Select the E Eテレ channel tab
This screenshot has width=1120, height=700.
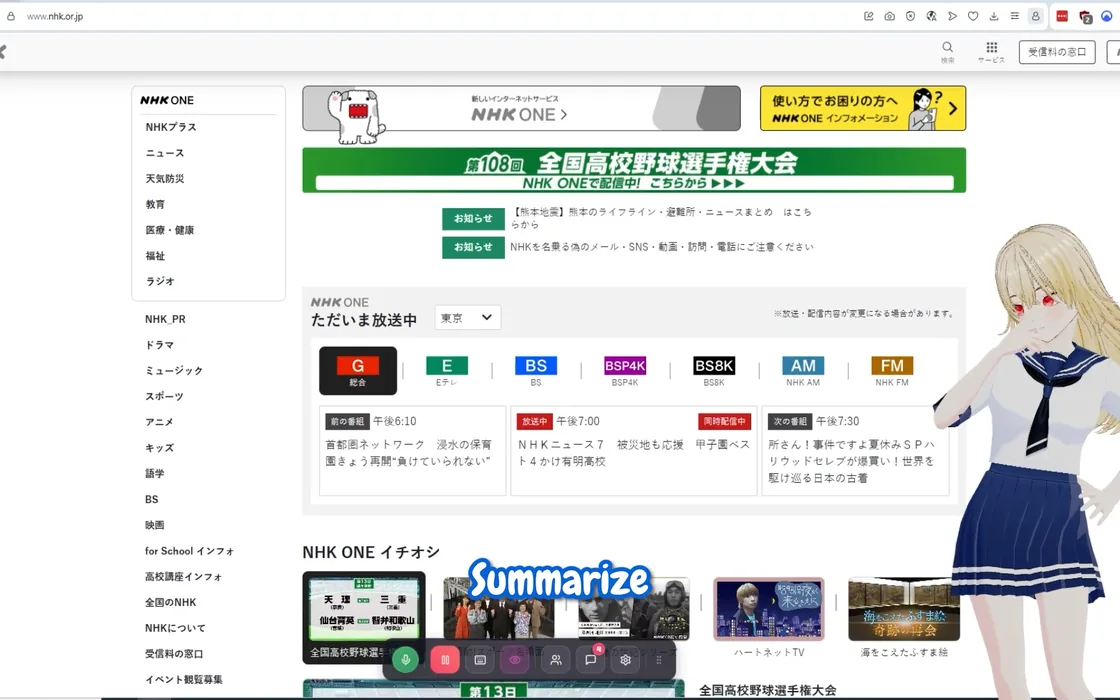[x=446, y=371]
